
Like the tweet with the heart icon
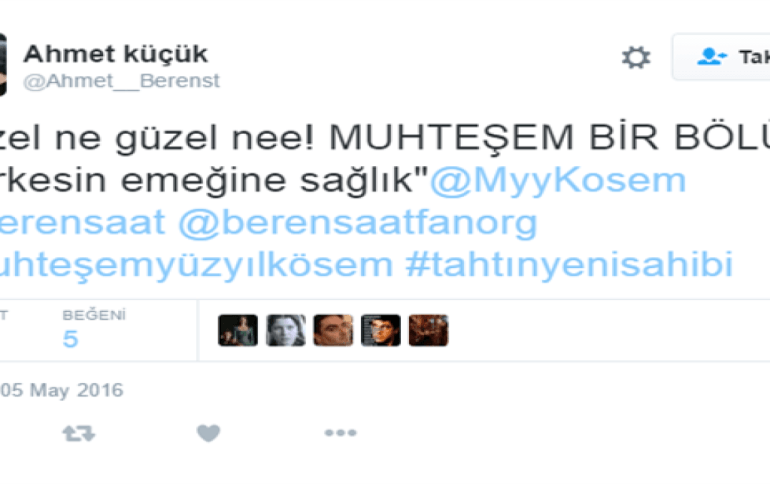208,432
